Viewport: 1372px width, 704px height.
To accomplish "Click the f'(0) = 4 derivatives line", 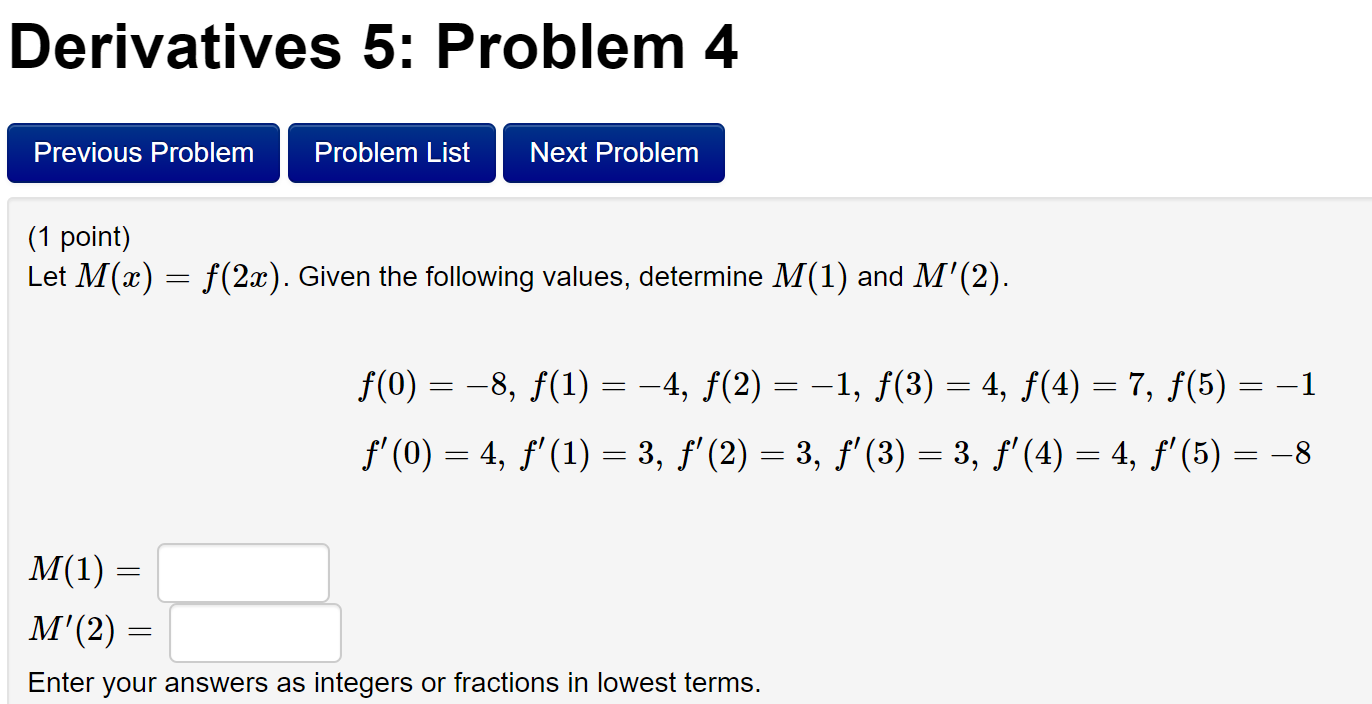I will (835, 452).
